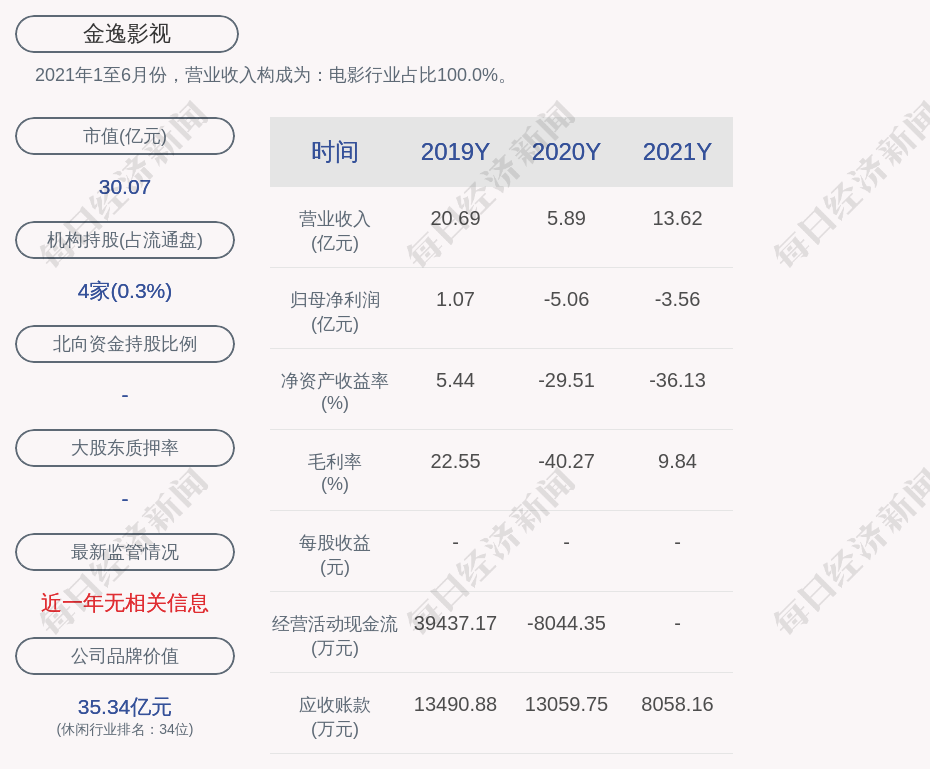
Task: Click cash flow value 39437.17
Action: [455, 623]
